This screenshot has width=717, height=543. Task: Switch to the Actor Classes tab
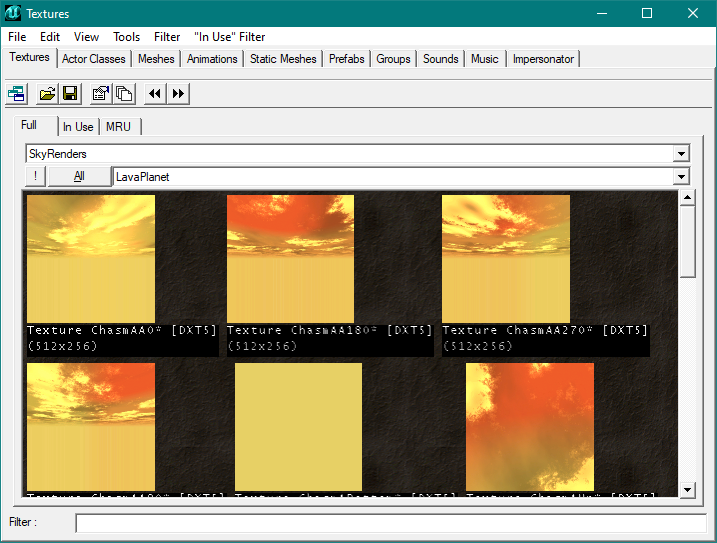(x=94, y=59)
